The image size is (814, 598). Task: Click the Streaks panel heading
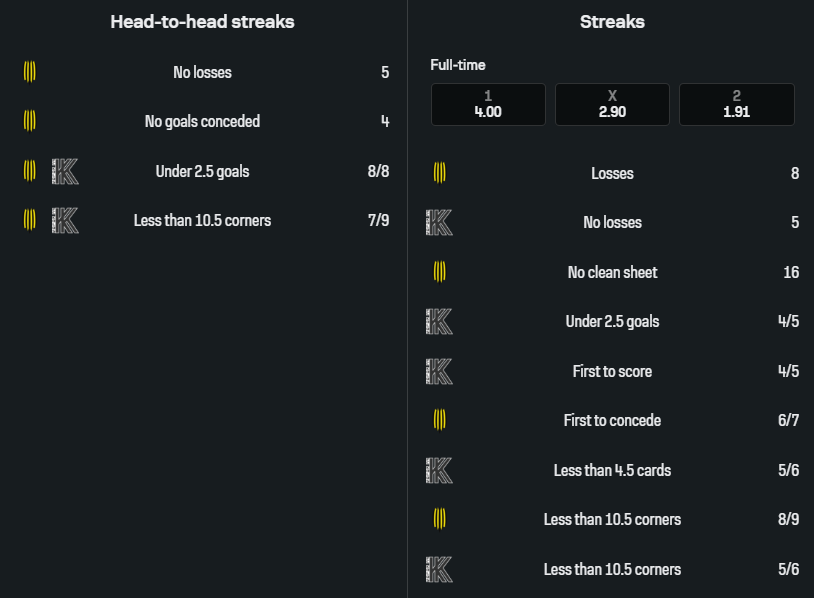[612, 21]
